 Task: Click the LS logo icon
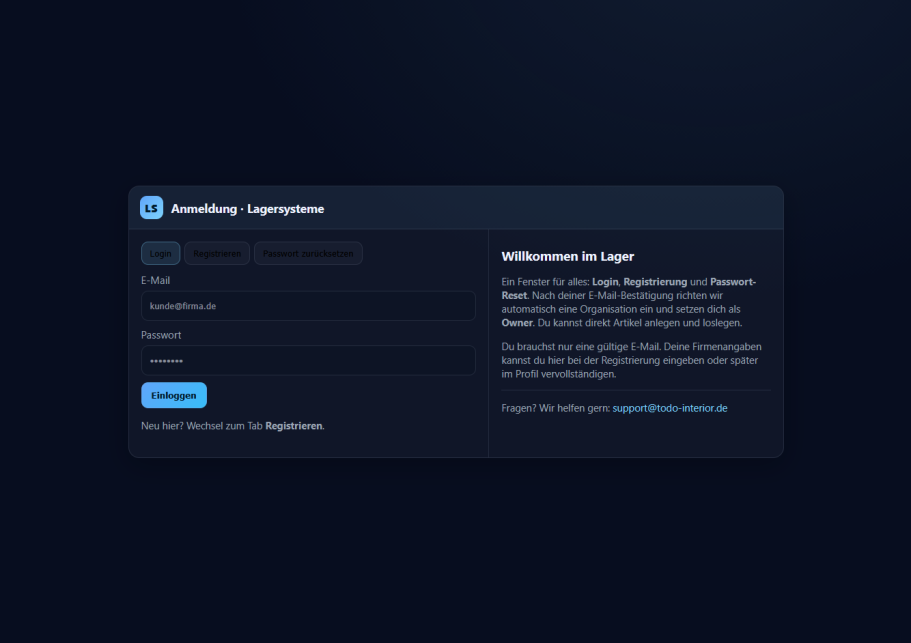coord(151,208)
